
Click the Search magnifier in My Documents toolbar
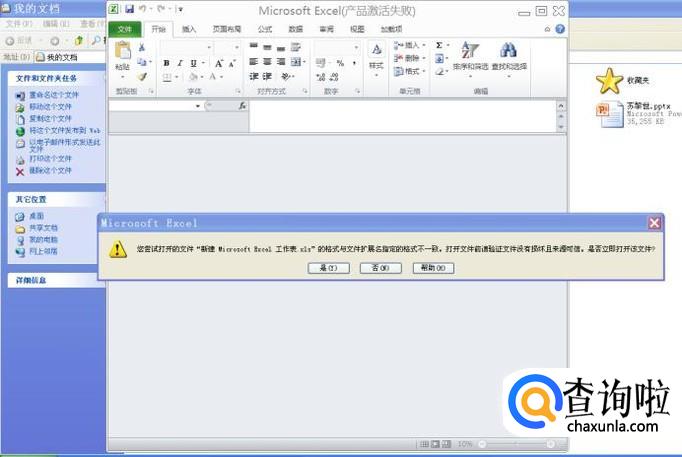pyautogui.click(x=96, y=41)
